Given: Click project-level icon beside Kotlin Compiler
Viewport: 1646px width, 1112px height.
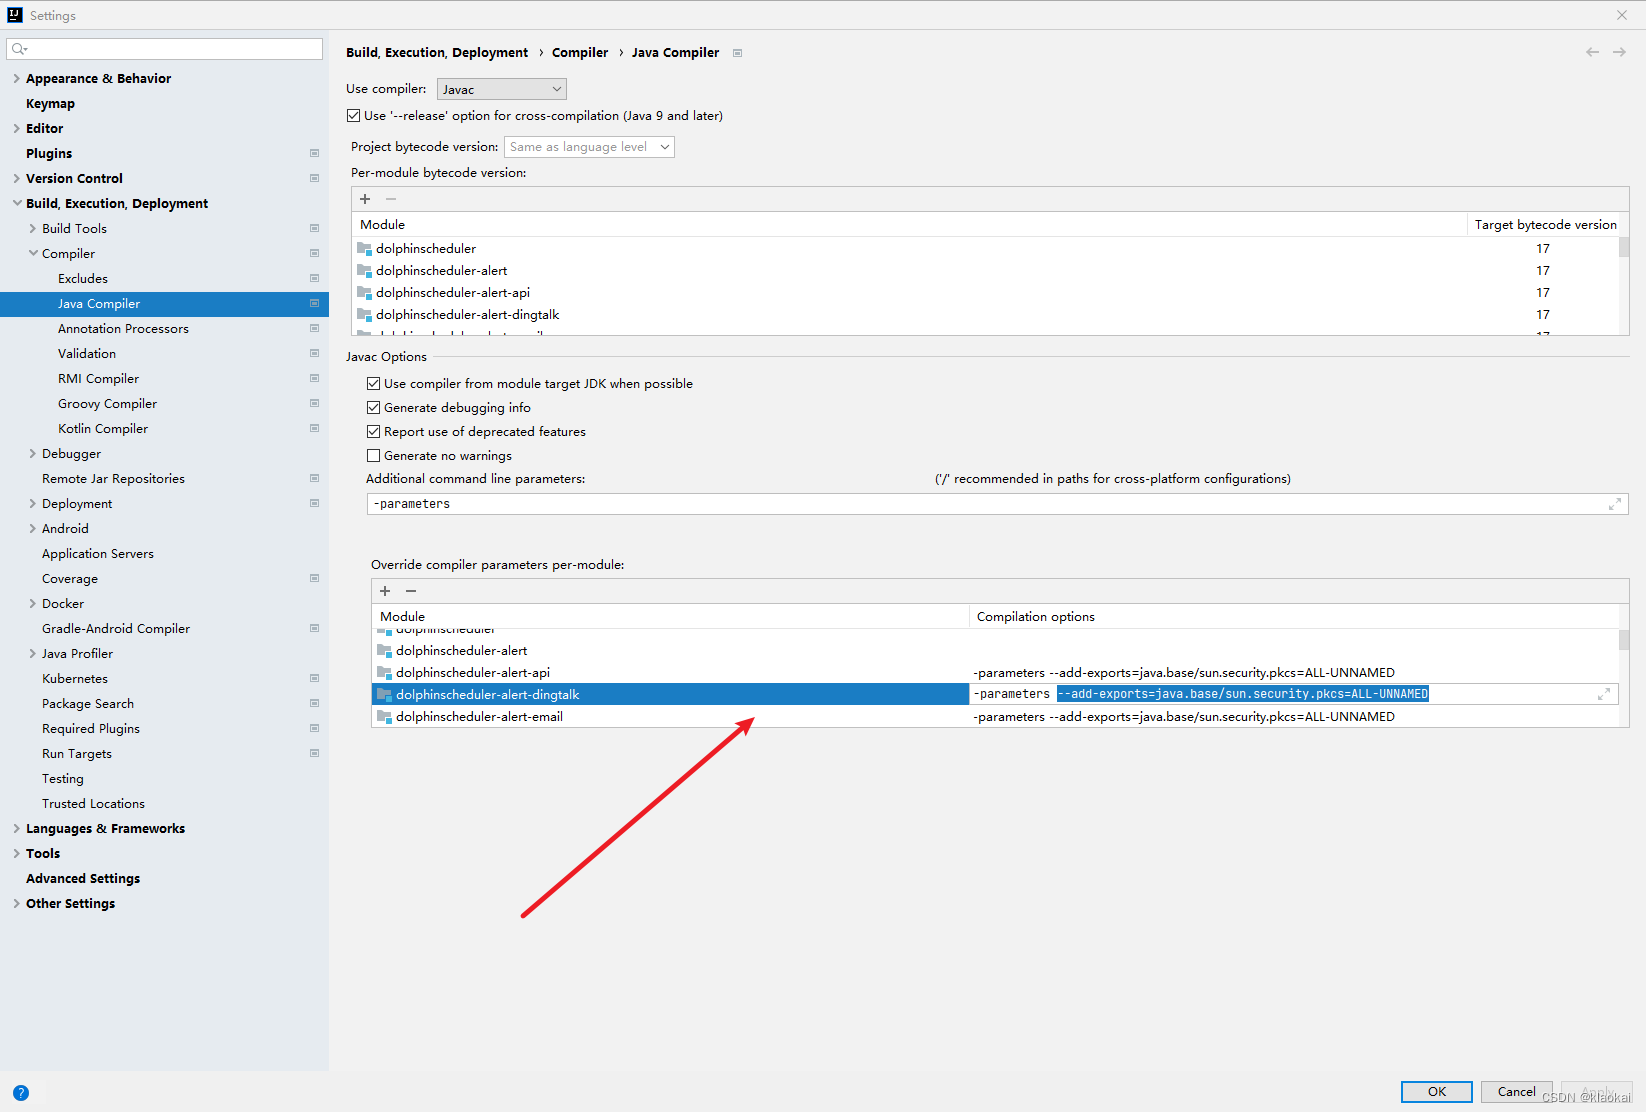Looking at the screenshot, I should (x=314, y=428).
